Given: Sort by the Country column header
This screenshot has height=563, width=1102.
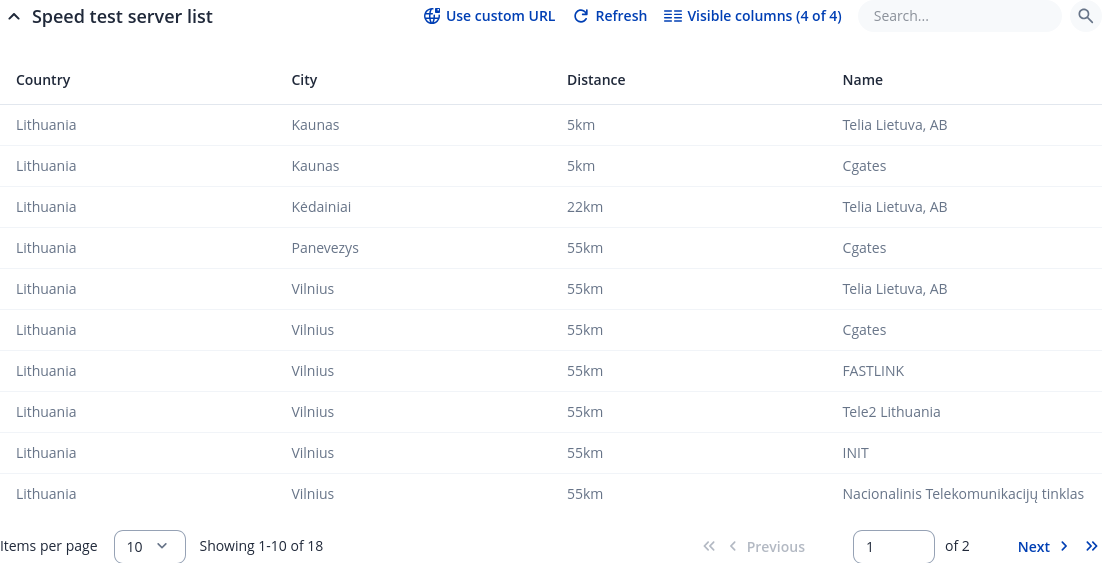Looking at the screenshot, I should tap(43, 80).
